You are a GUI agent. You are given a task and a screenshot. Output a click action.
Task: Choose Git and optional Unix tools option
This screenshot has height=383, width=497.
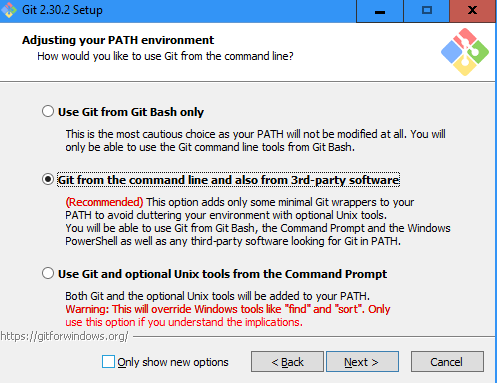pos(48,273)
